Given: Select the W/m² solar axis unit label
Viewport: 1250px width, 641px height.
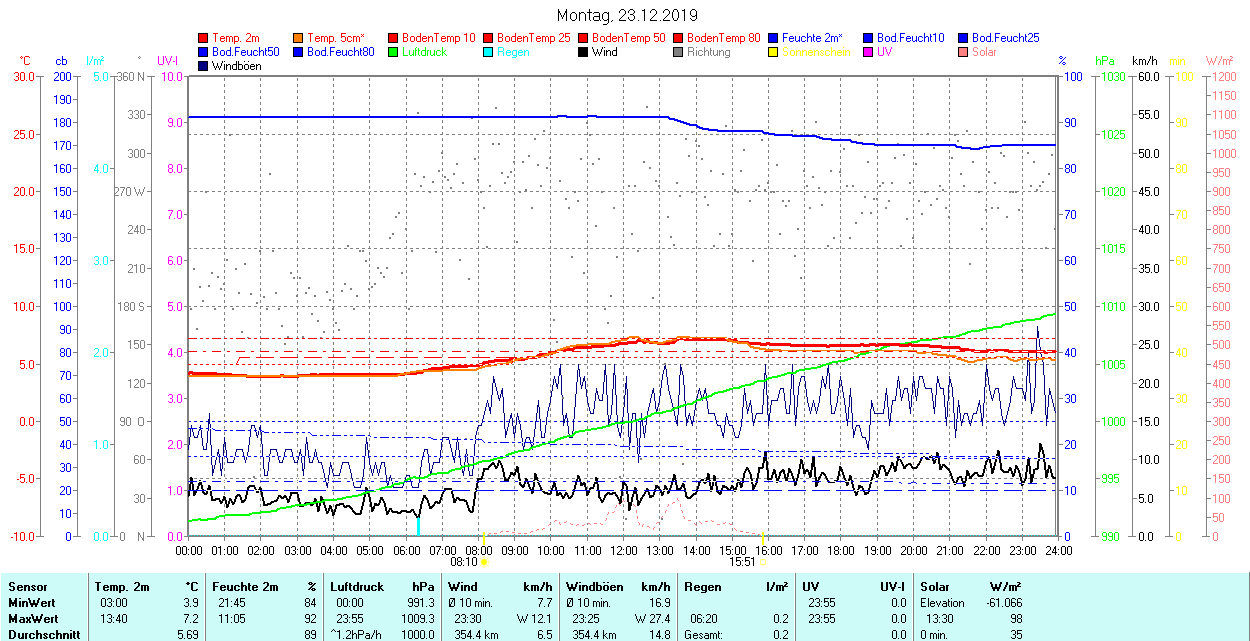Looking at the screenshot, I should 1219,61.
